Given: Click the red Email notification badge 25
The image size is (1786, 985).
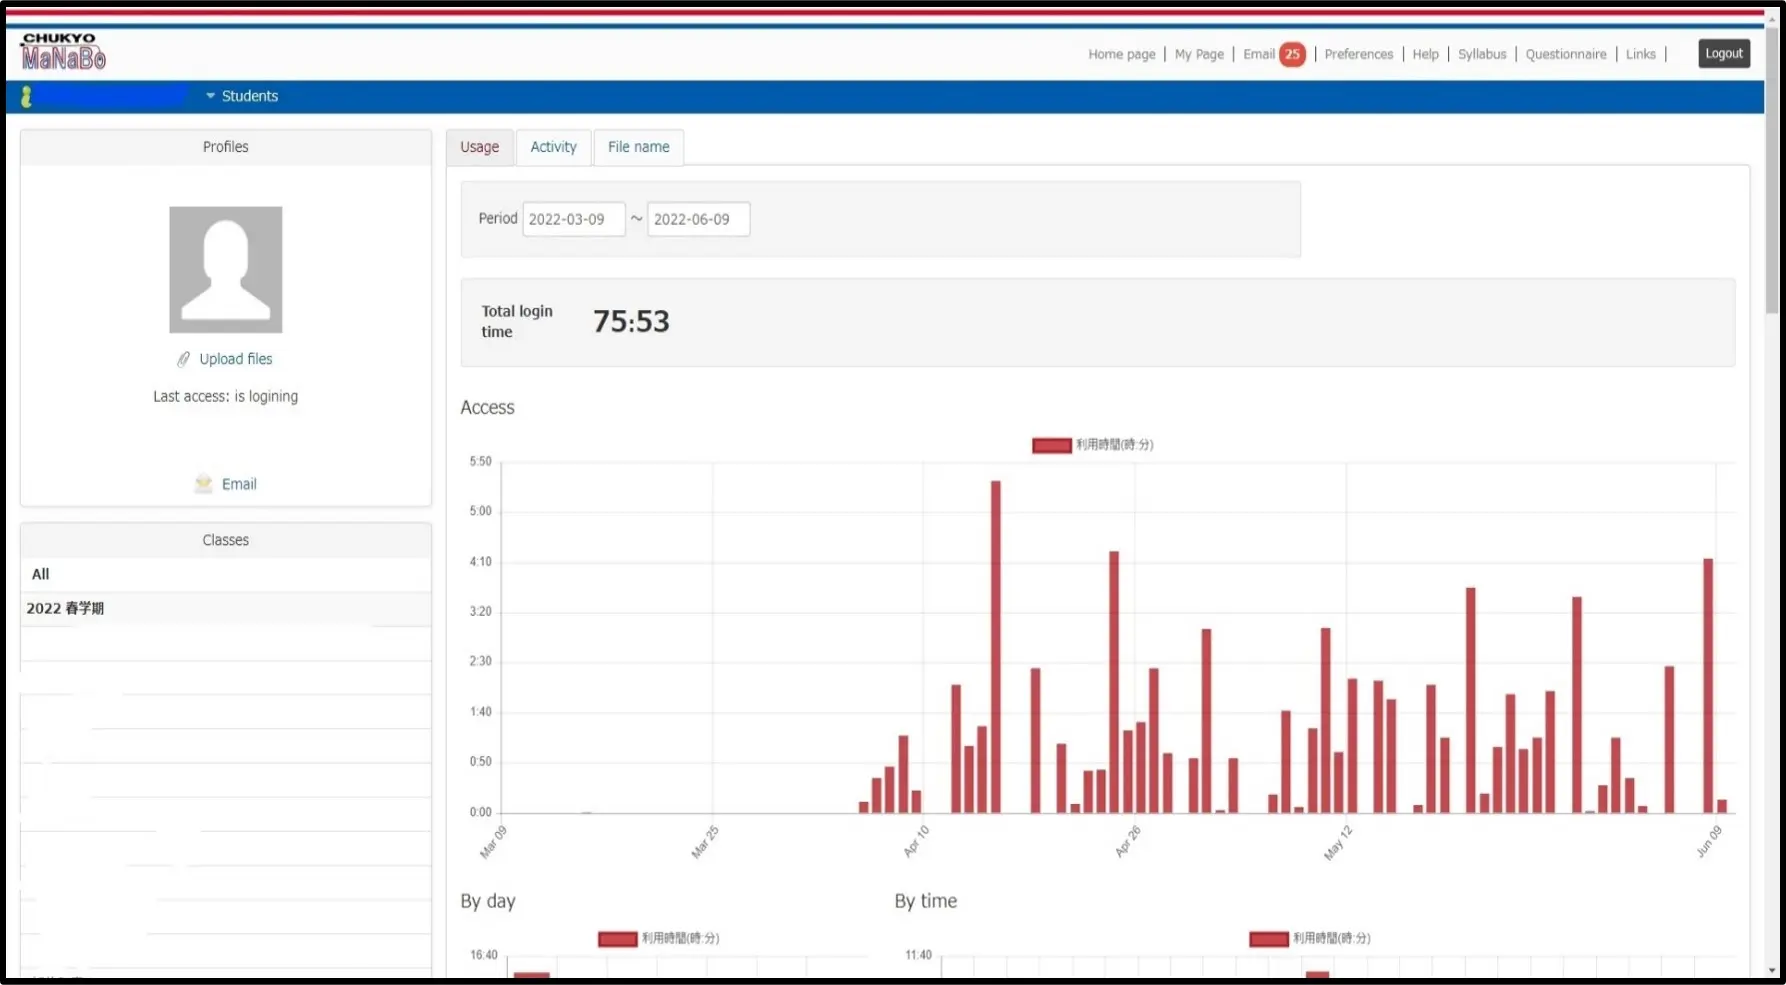Looking at the screenshot, I should pyautogui.click(x=1292, y=54).
